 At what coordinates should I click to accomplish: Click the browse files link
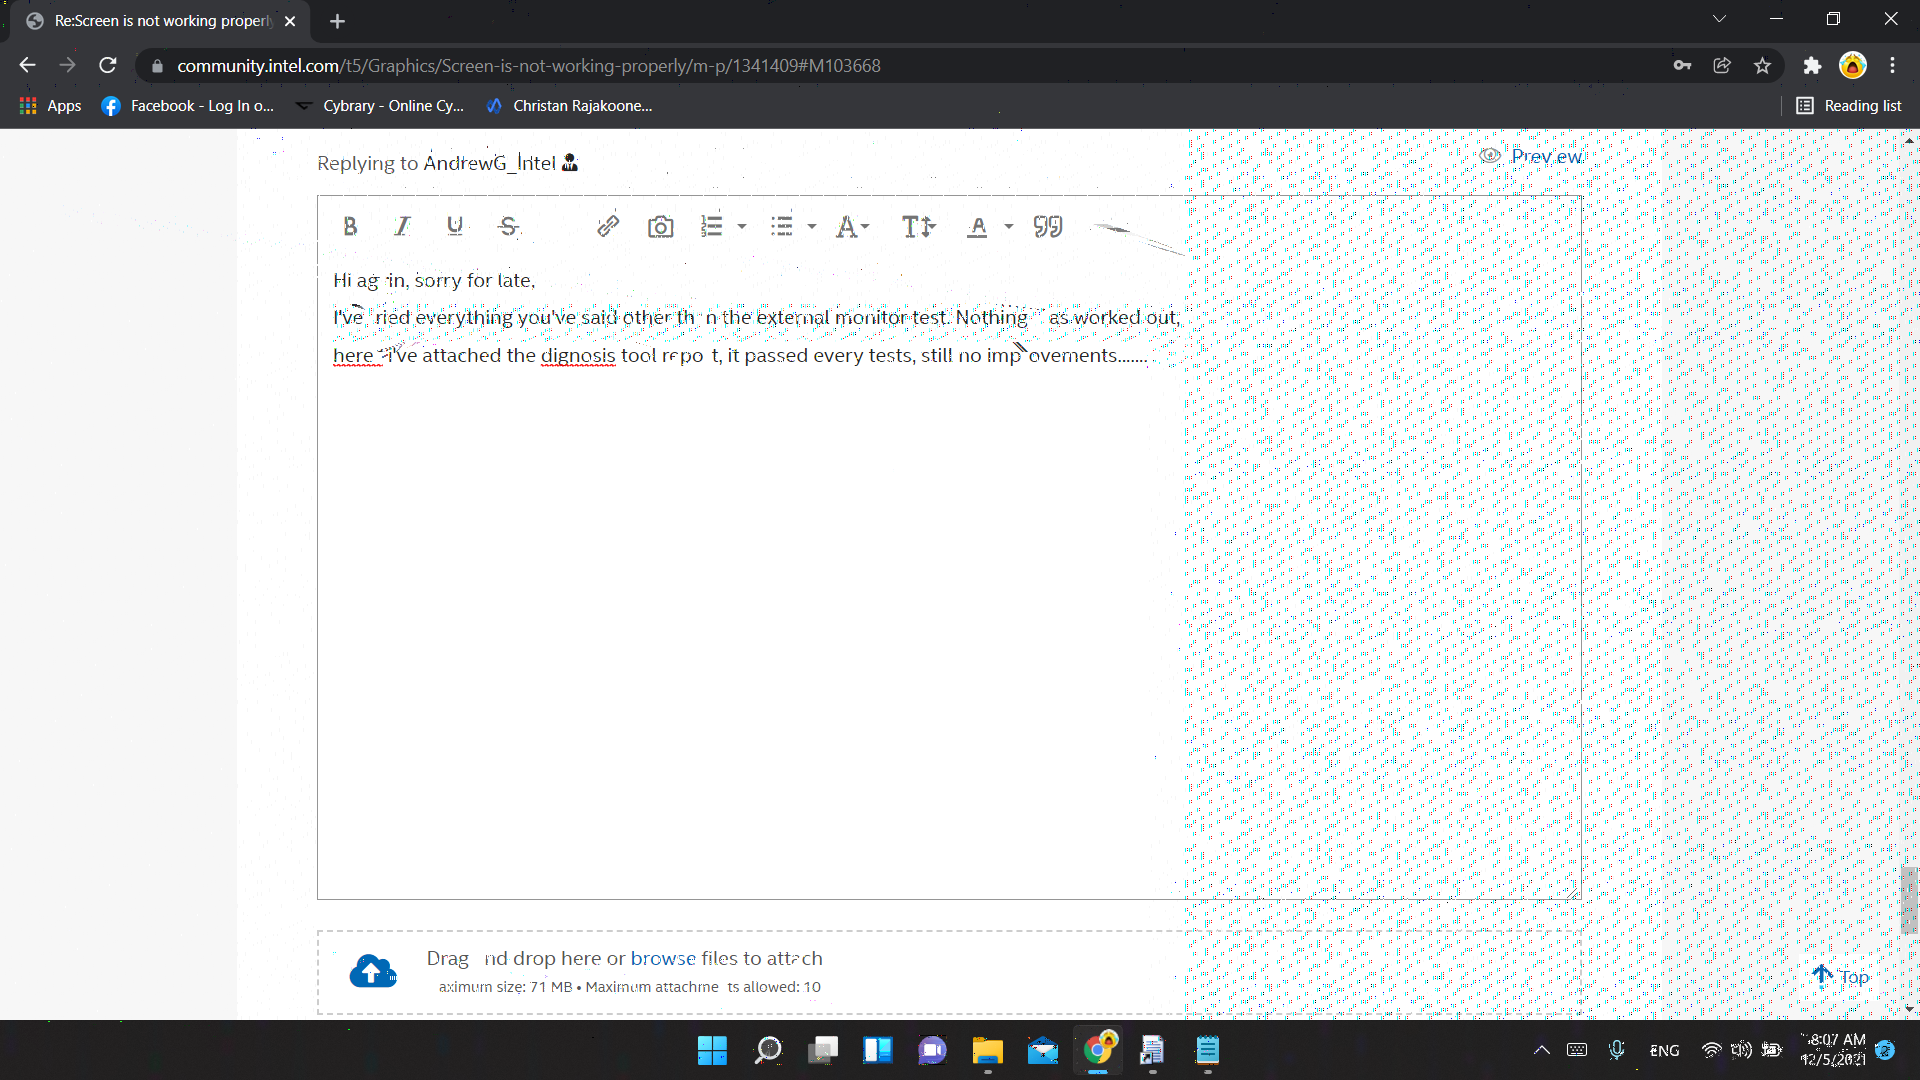(x=663, y=958)
